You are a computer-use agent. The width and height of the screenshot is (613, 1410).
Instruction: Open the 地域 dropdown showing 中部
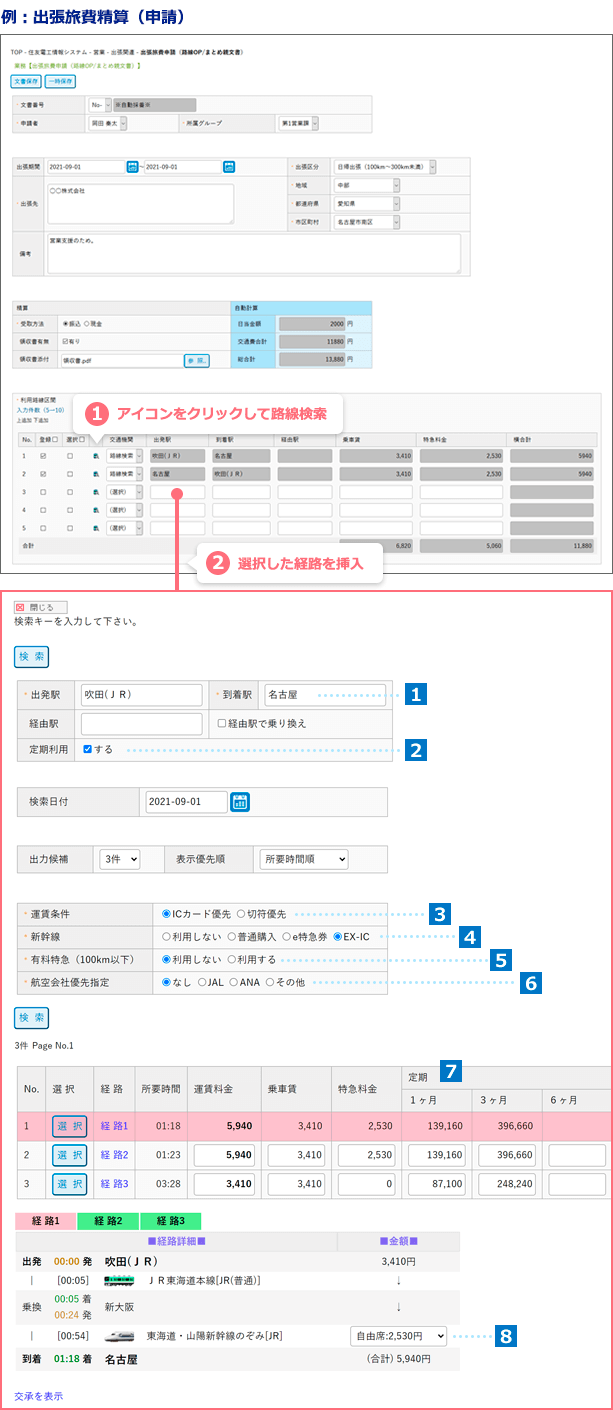pyautogui.click(x=367, y=185)
